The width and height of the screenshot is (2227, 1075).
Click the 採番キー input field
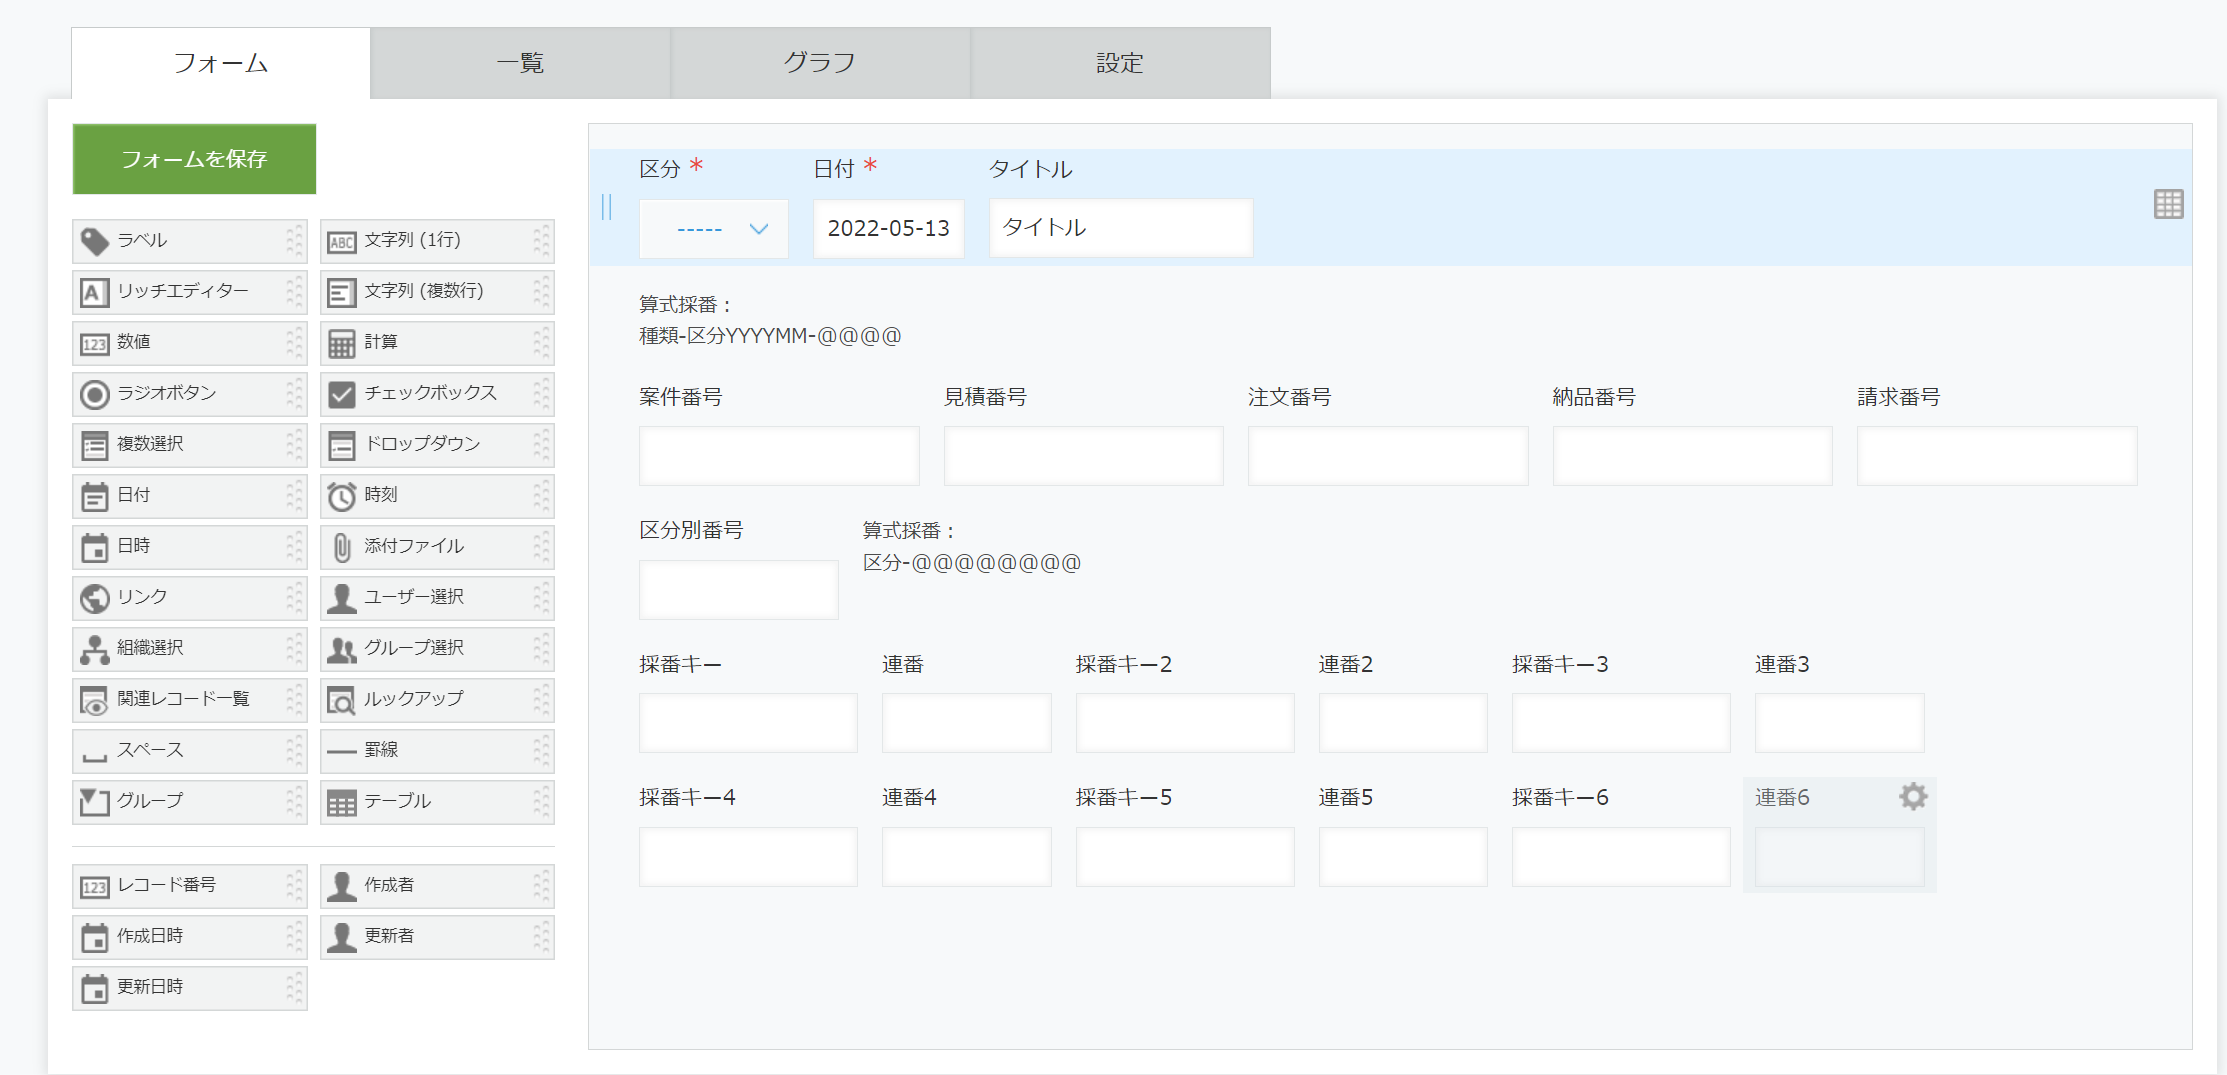tap(748, 723)
